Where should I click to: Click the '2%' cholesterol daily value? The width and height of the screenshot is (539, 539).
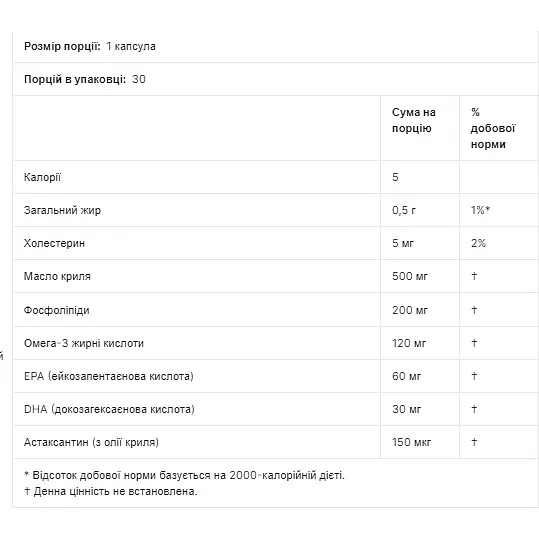pos(478,243)
